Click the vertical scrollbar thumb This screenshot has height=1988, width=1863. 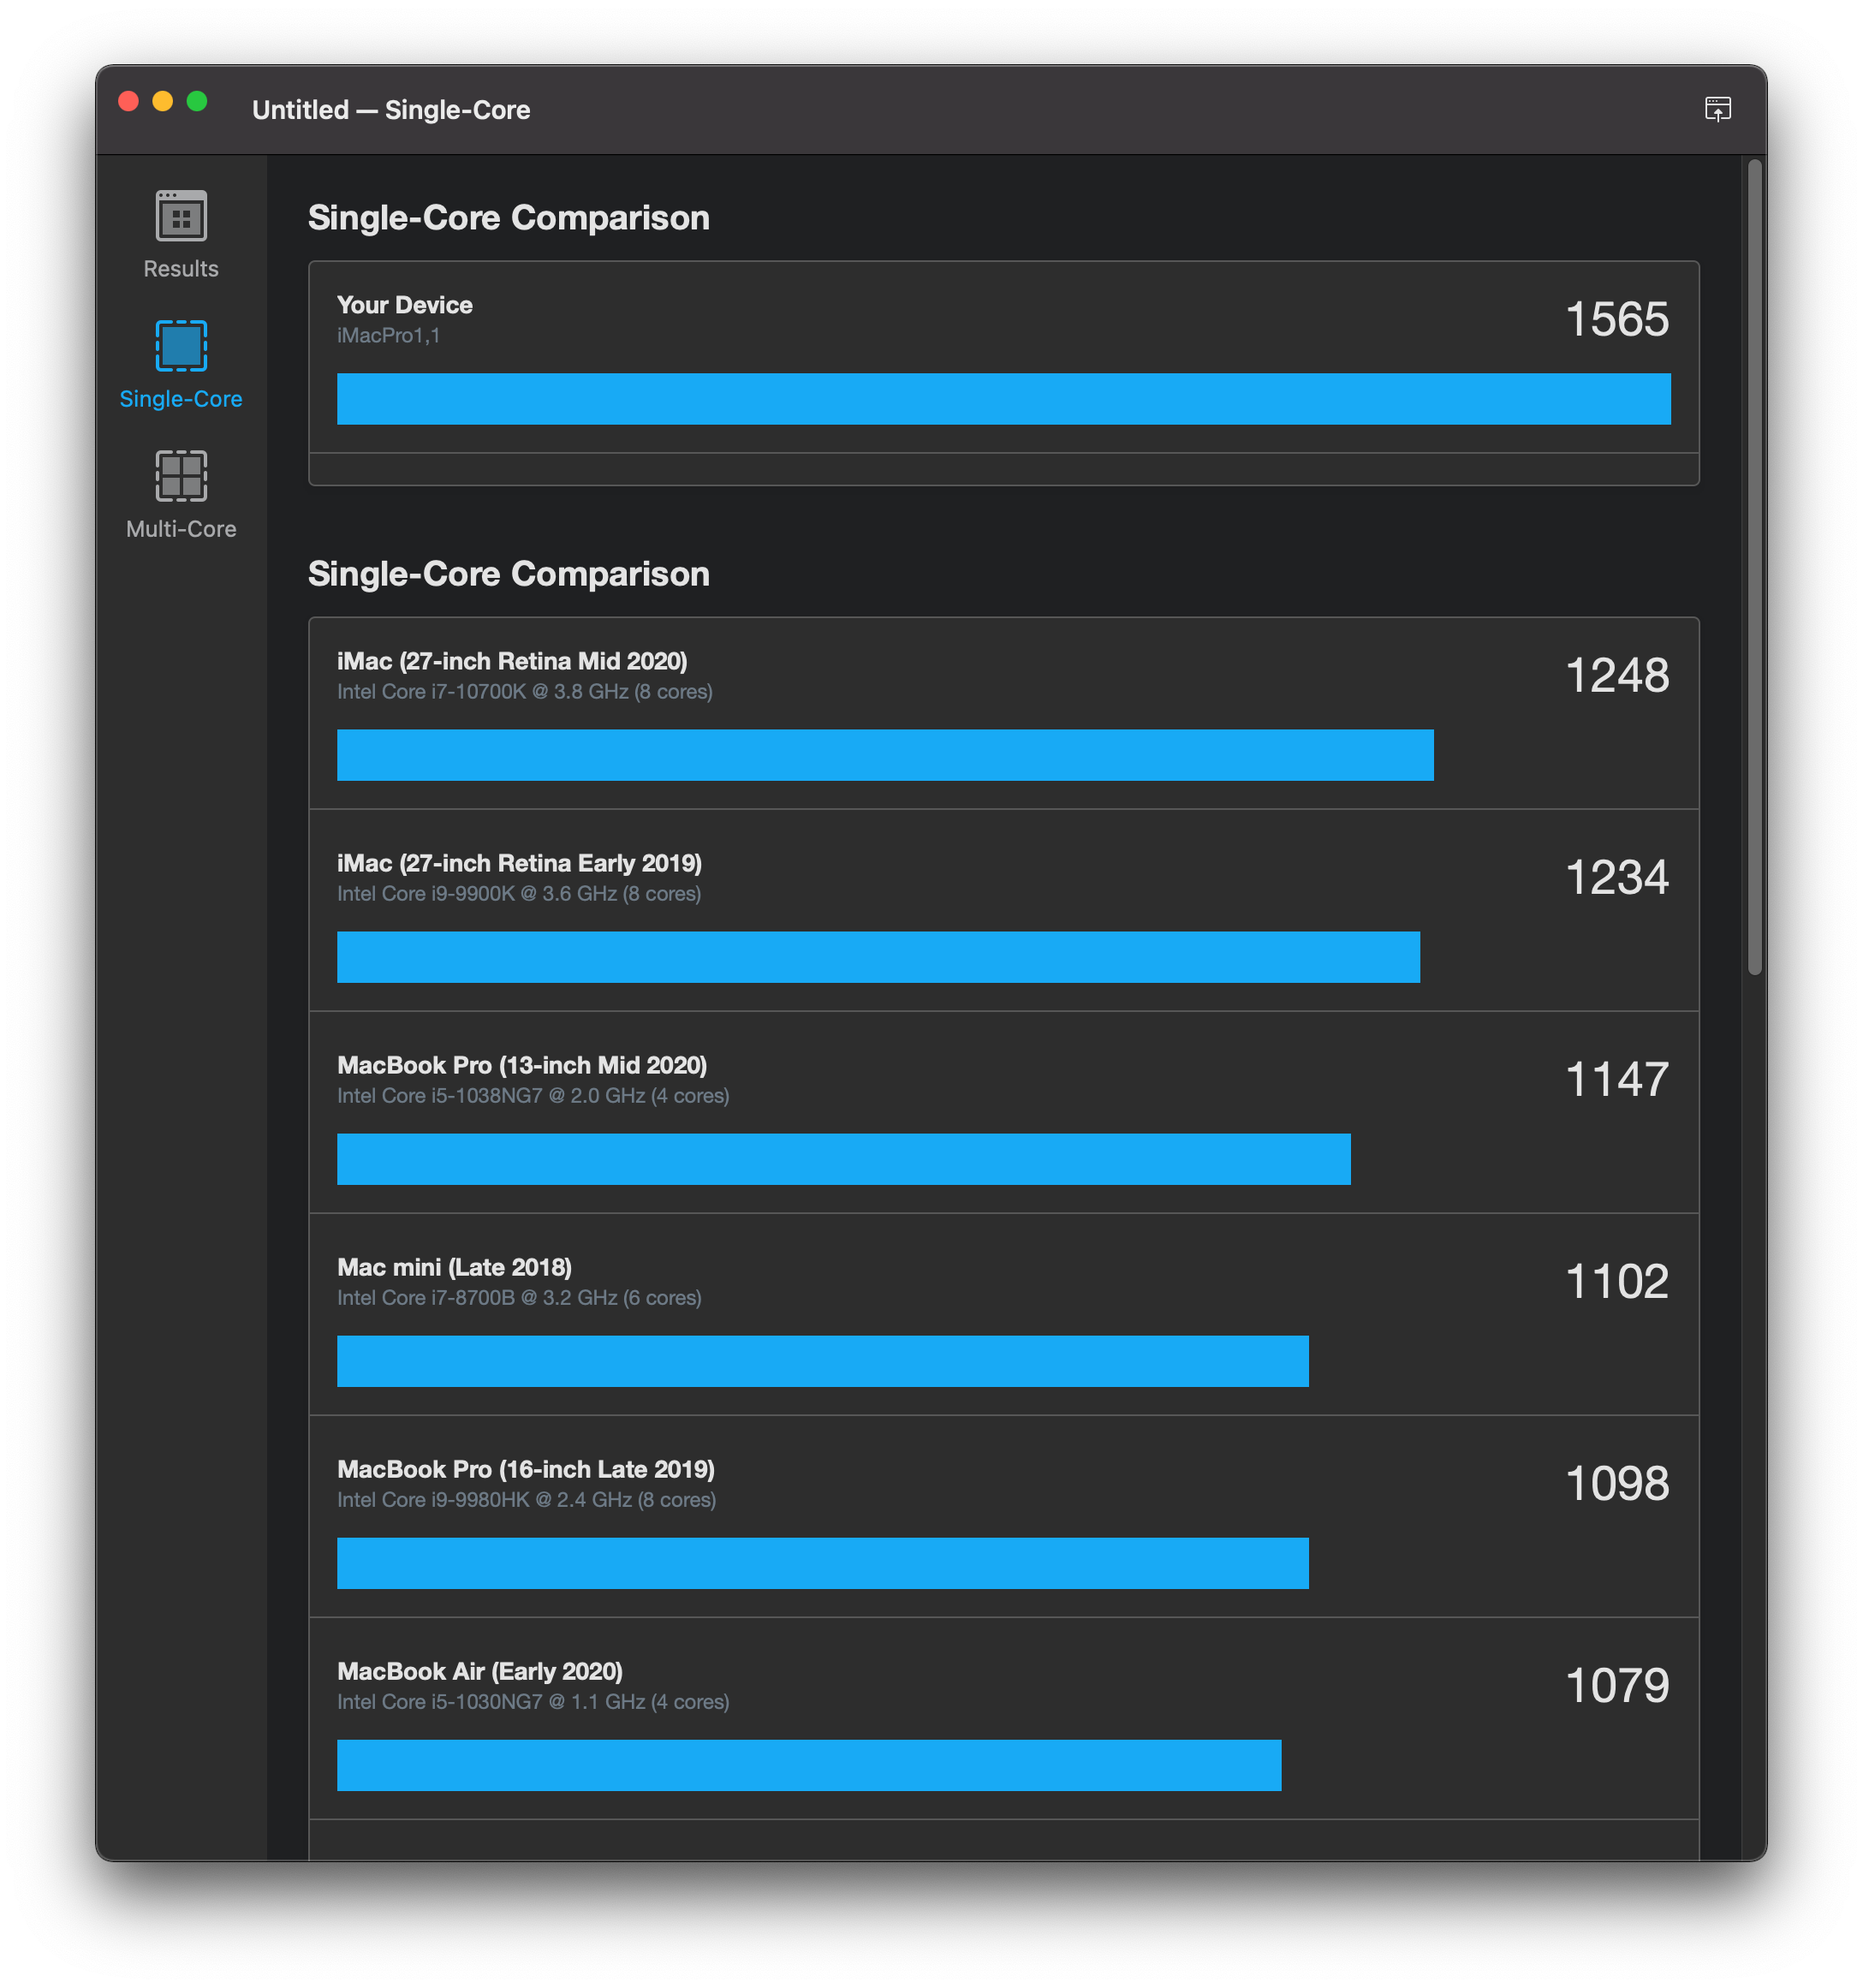click(1754, 566)
